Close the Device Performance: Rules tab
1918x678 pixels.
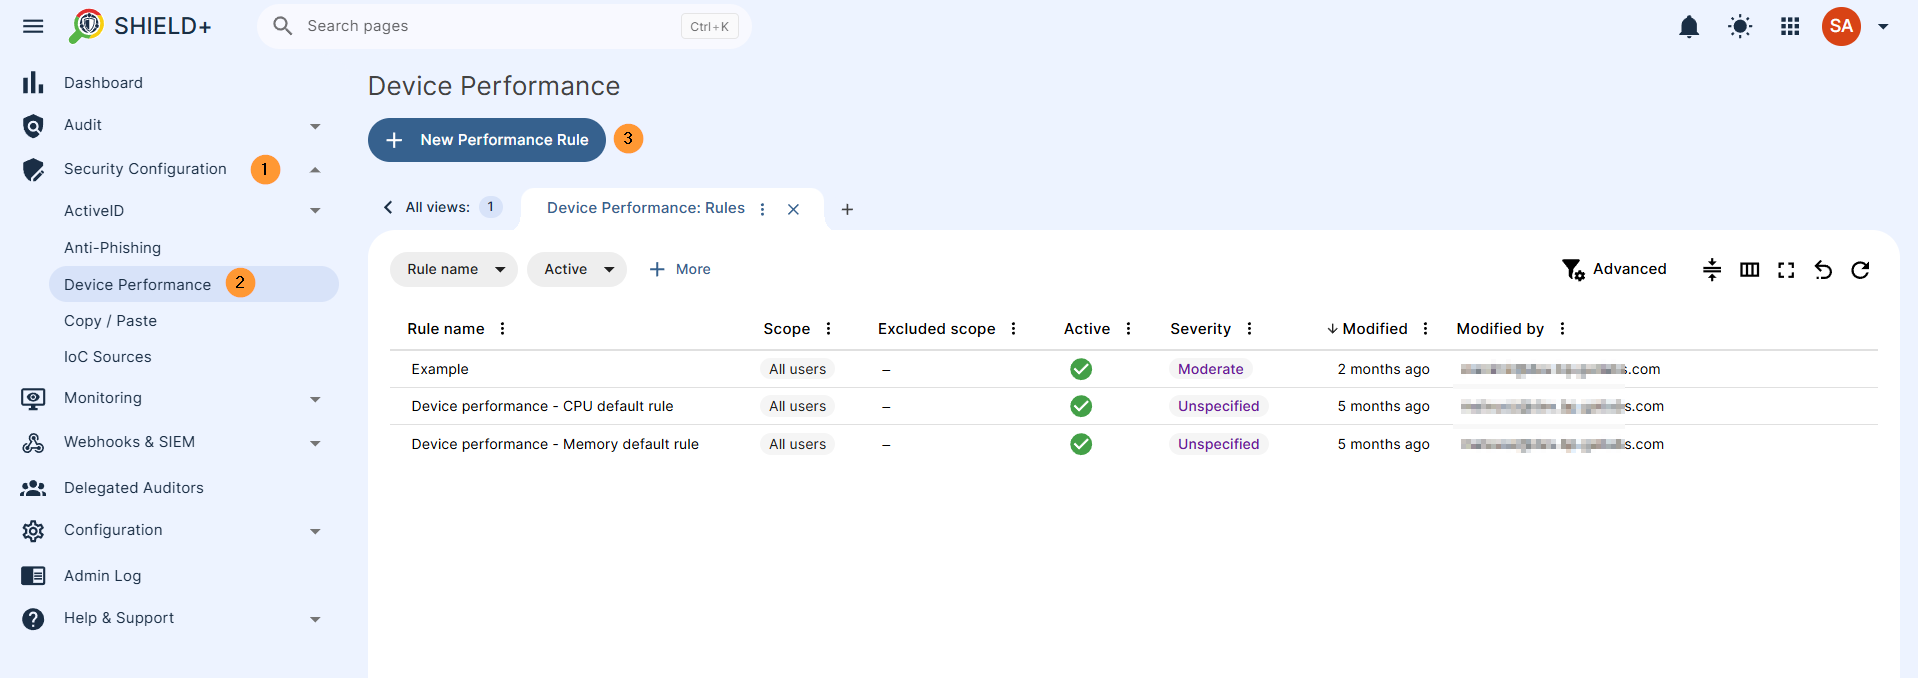[793, 209]
